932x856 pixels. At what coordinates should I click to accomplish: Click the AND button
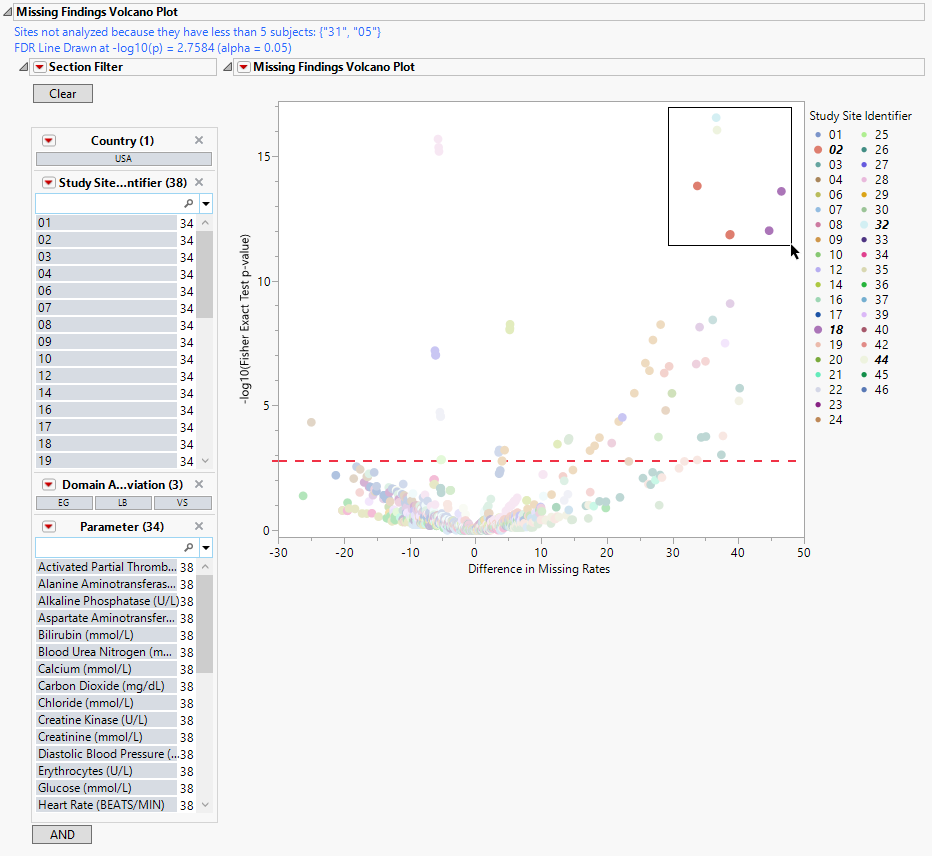pos(62,834)
